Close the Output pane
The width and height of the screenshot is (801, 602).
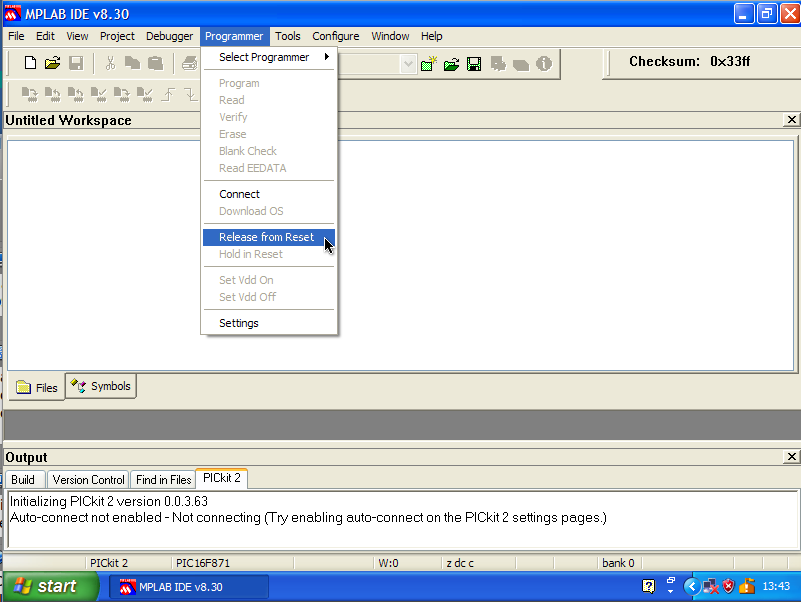[x=791, y=456]
